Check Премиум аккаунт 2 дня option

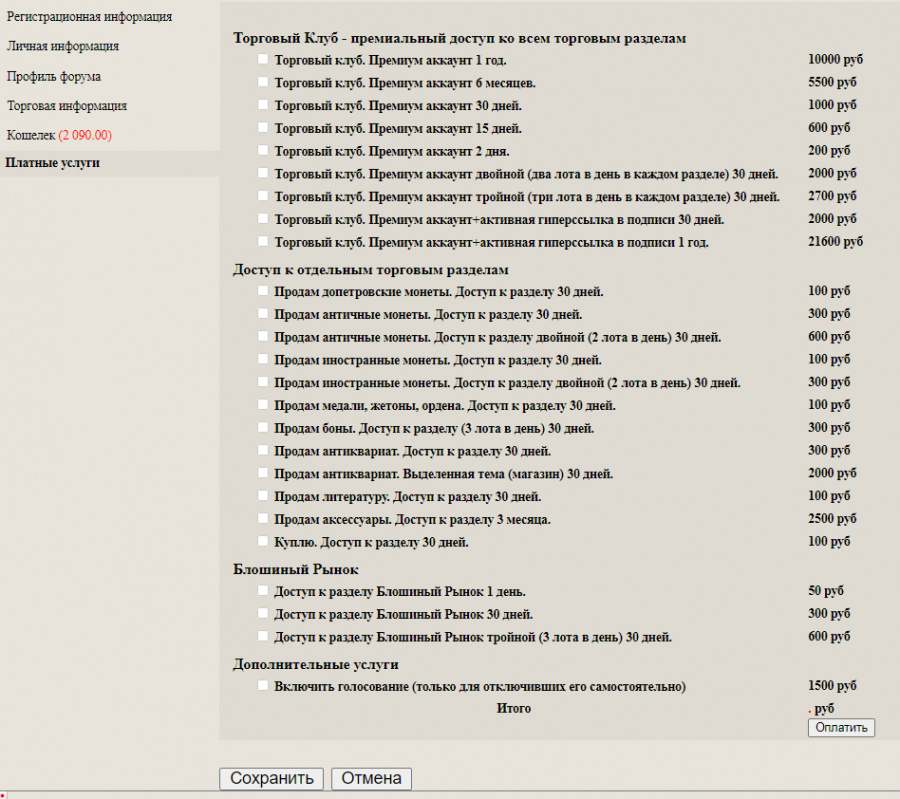tap(263, 150)
